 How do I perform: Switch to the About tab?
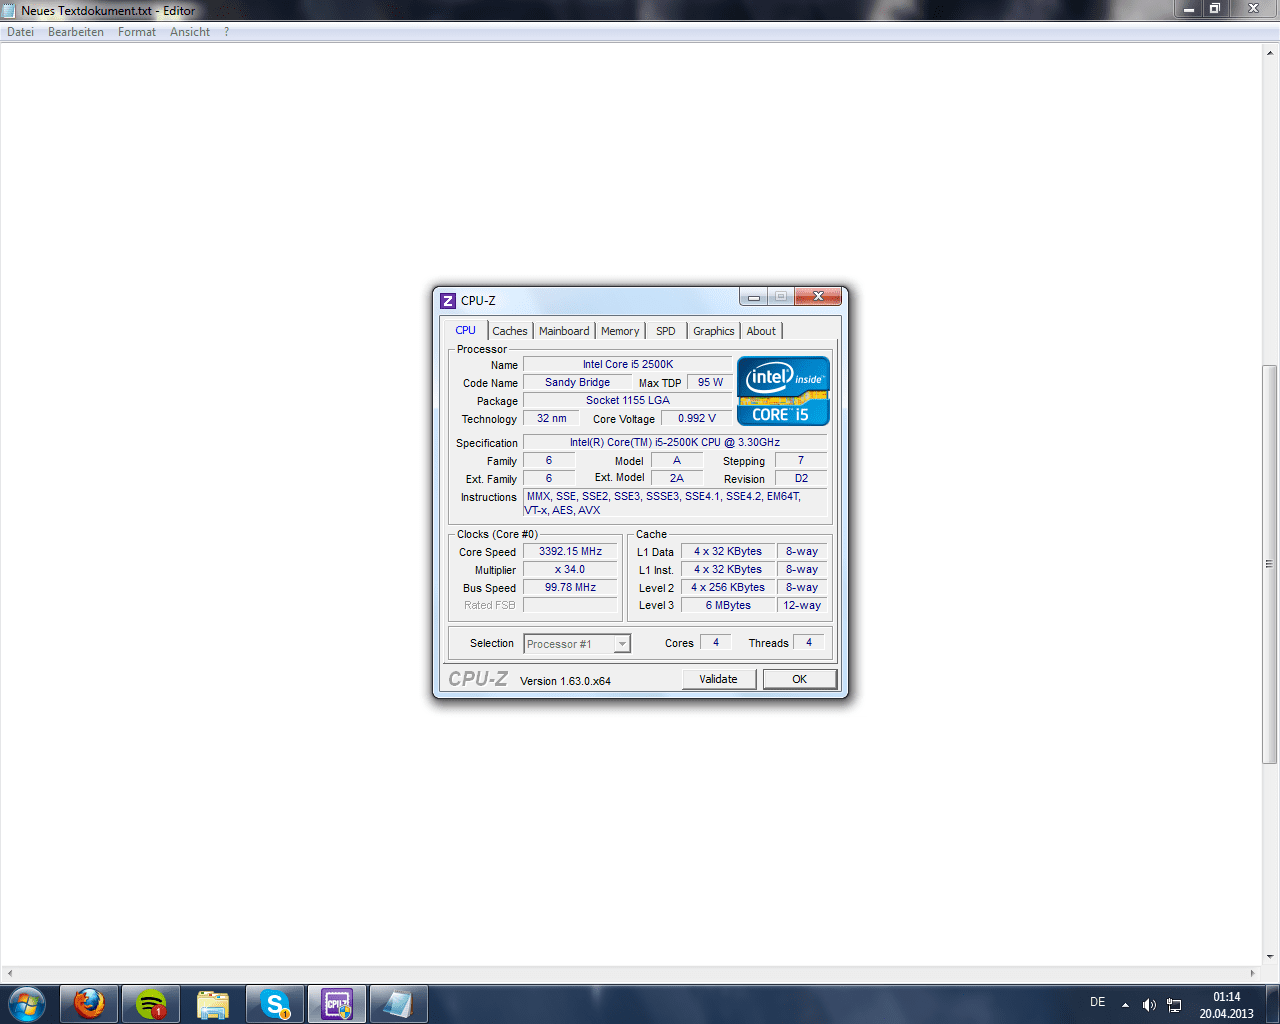[x=761, y=331]
